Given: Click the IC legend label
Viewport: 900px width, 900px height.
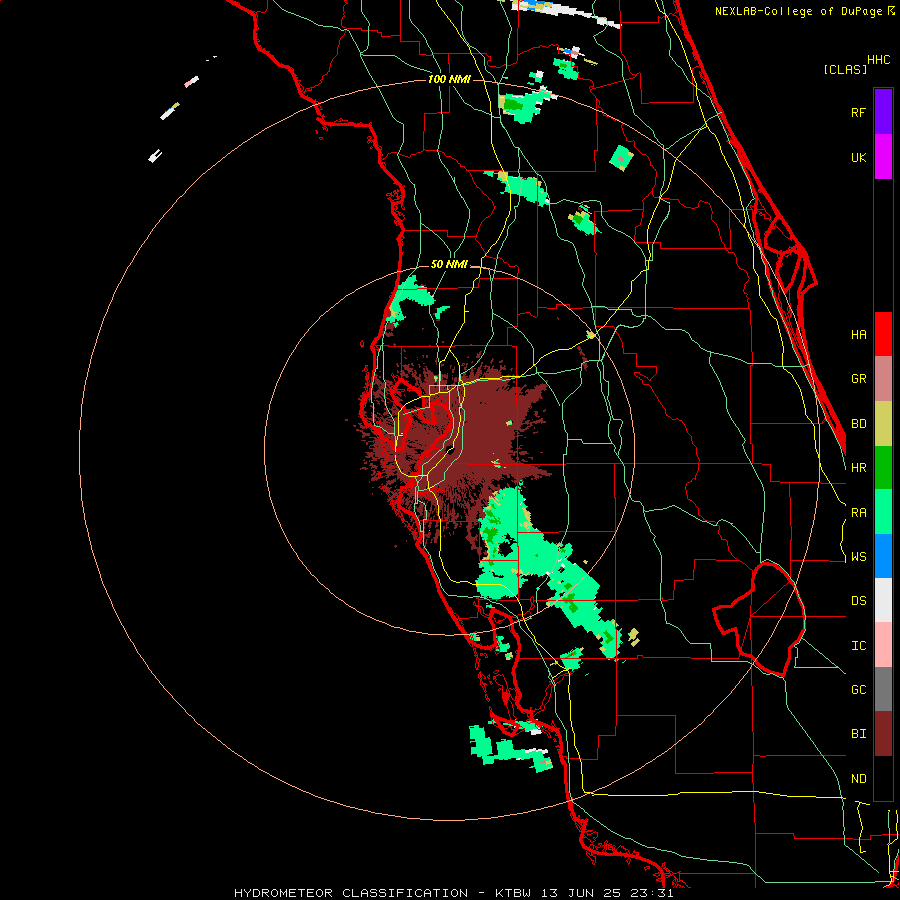Looking at the screenshot, I should click(858, 646).
